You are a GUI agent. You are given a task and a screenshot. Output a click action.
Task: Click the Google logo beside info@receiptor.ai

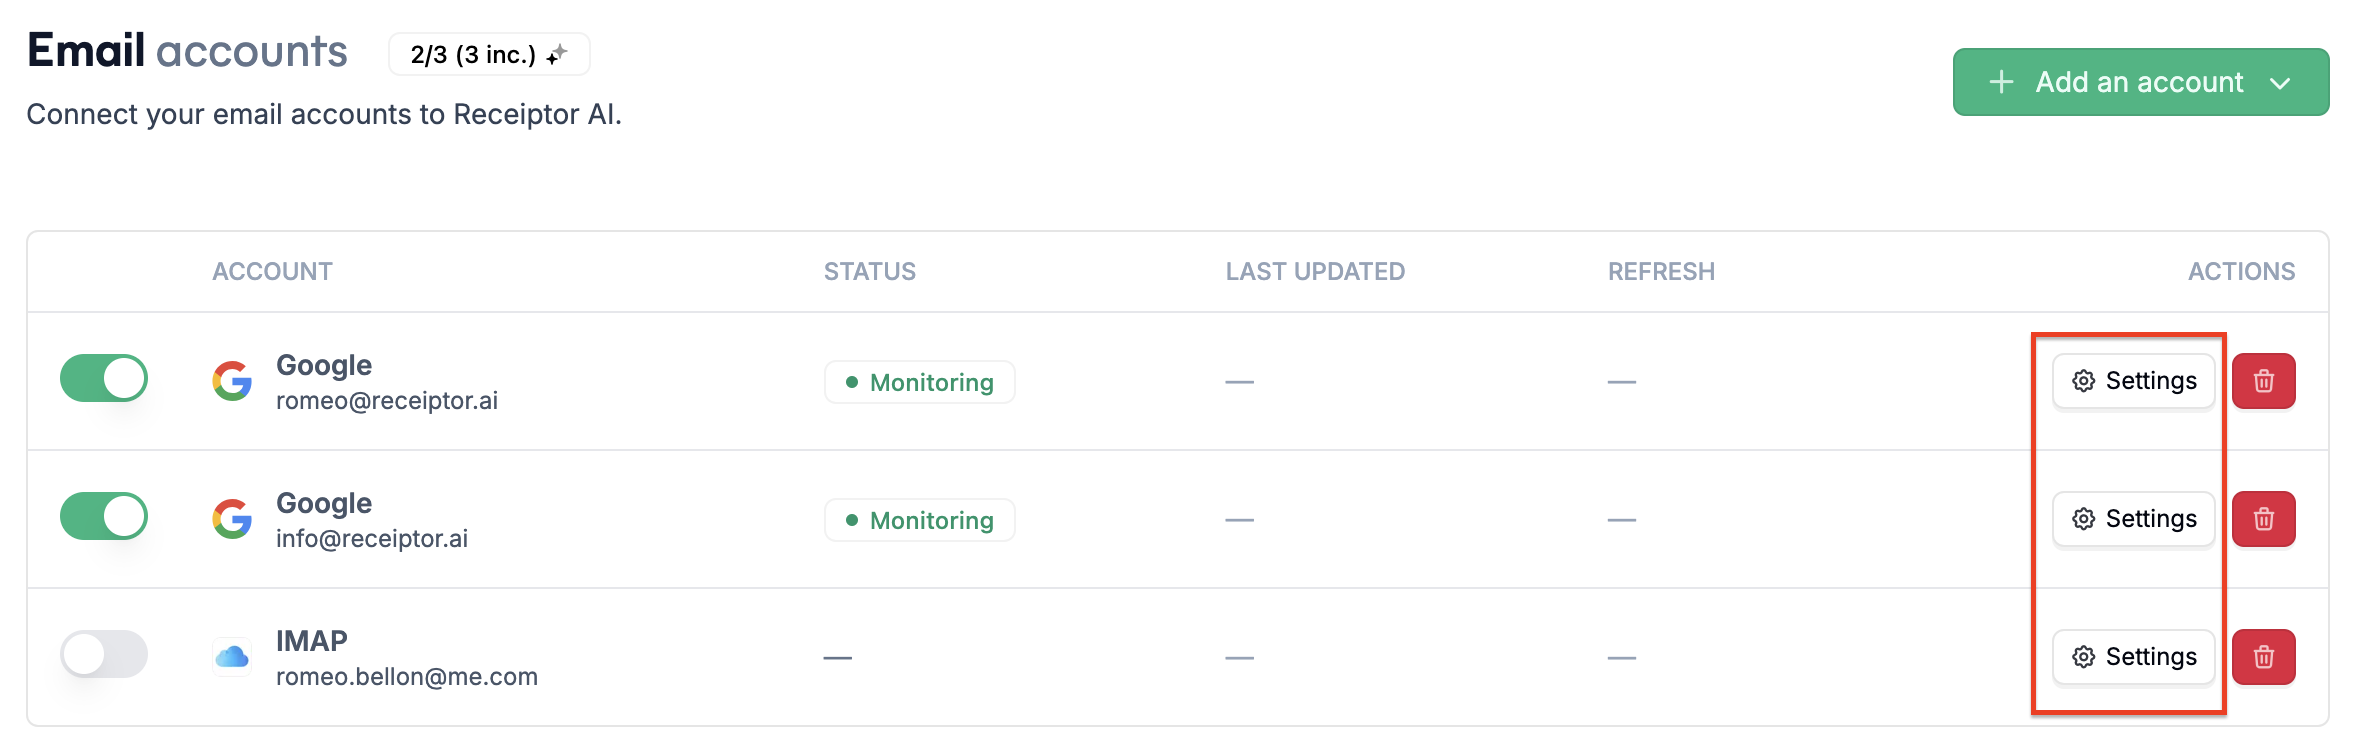[232, 519]
